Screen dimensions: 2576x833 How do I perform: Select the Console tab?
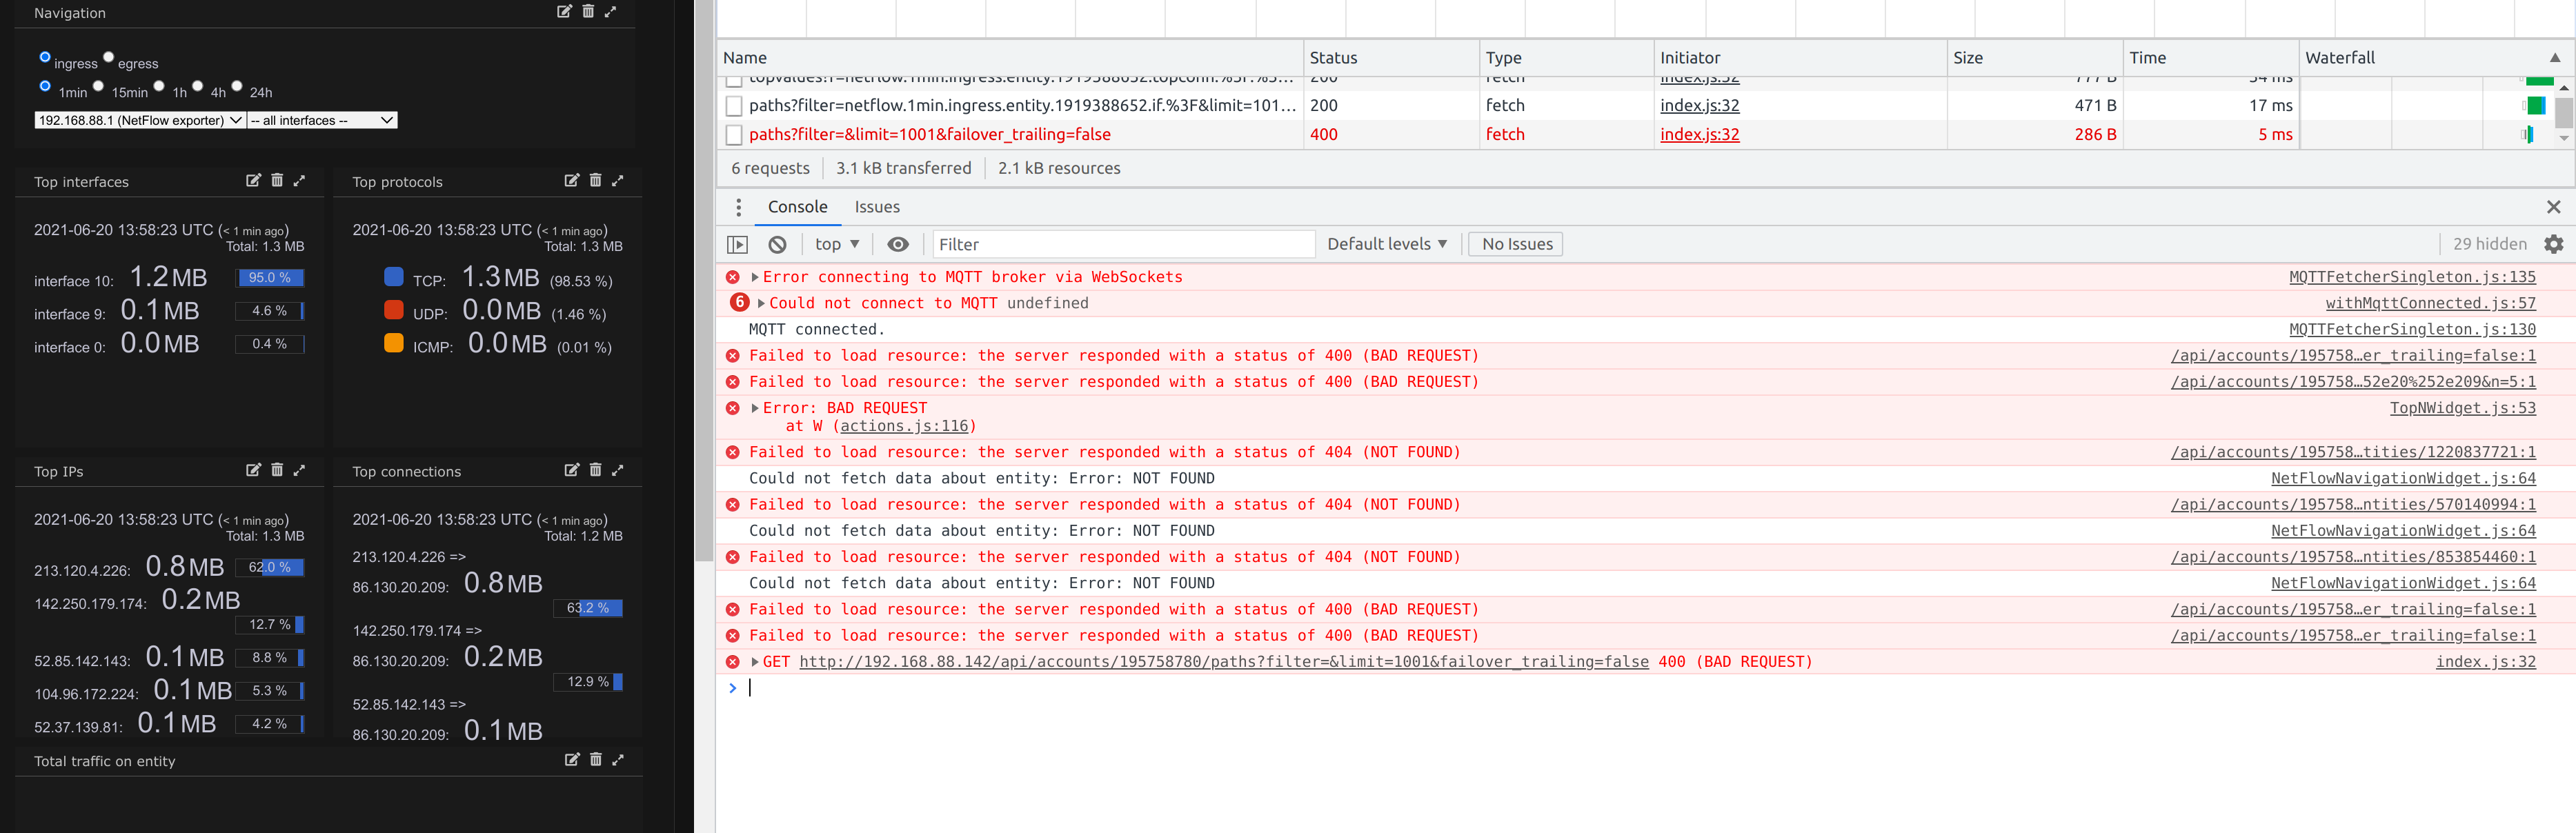(797, 206)
